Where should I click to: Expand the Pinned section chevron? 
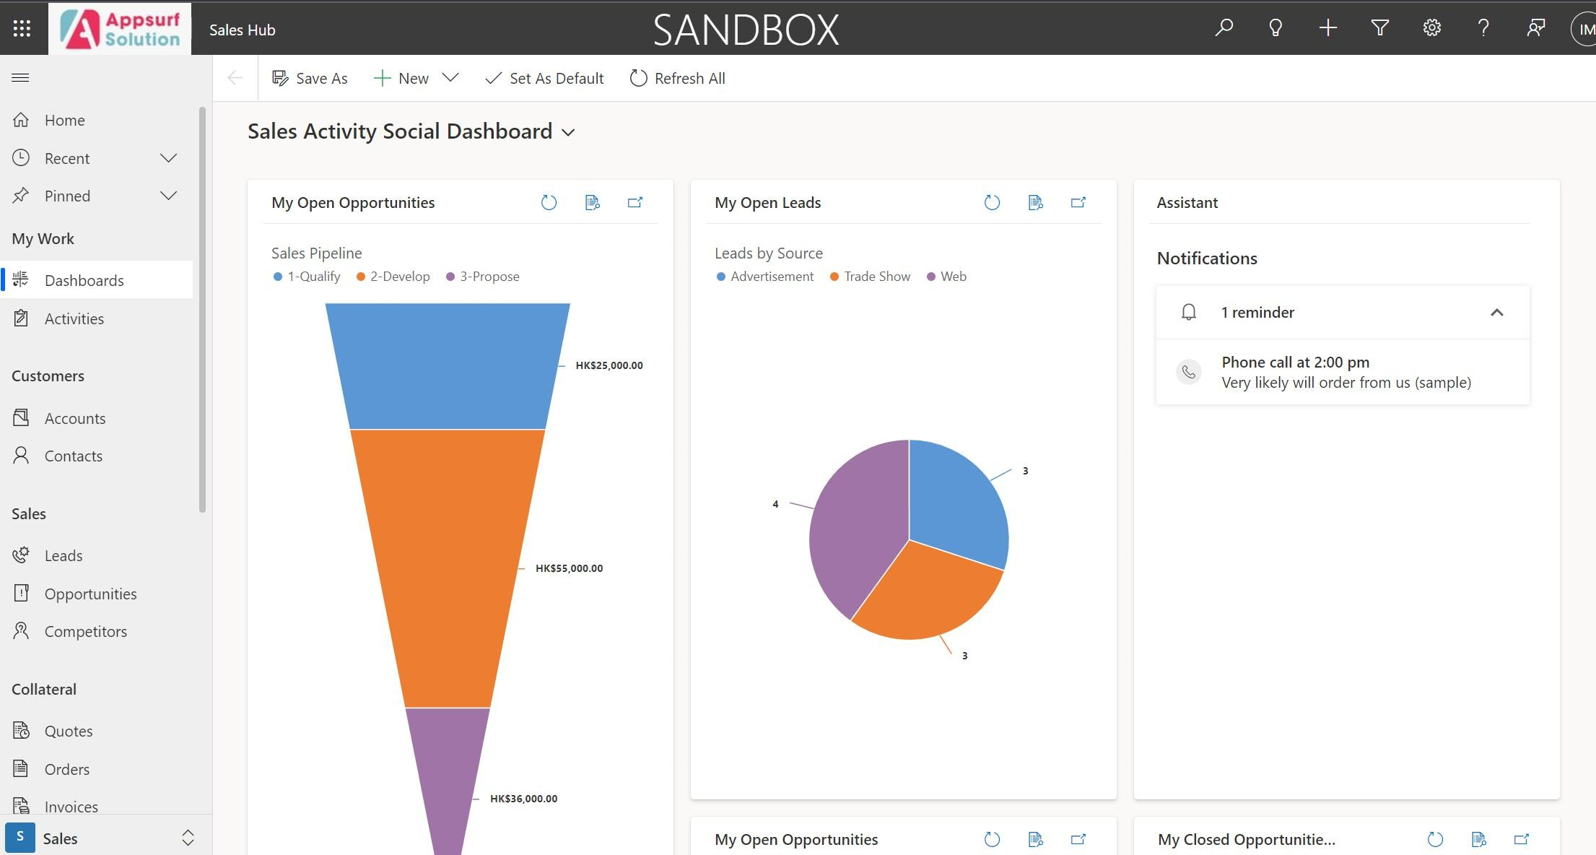(x=169, y=196)
